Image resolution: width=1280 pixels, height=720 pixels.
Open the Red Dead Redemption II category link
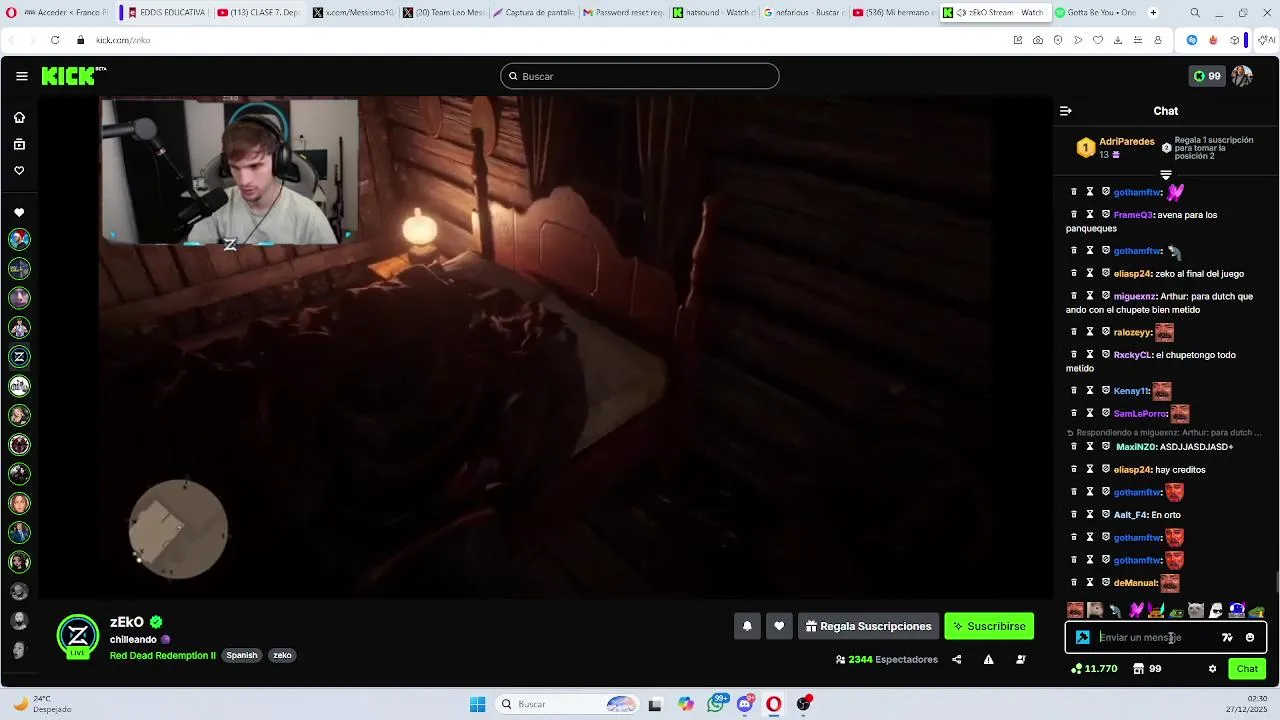(x=163, y=656)
